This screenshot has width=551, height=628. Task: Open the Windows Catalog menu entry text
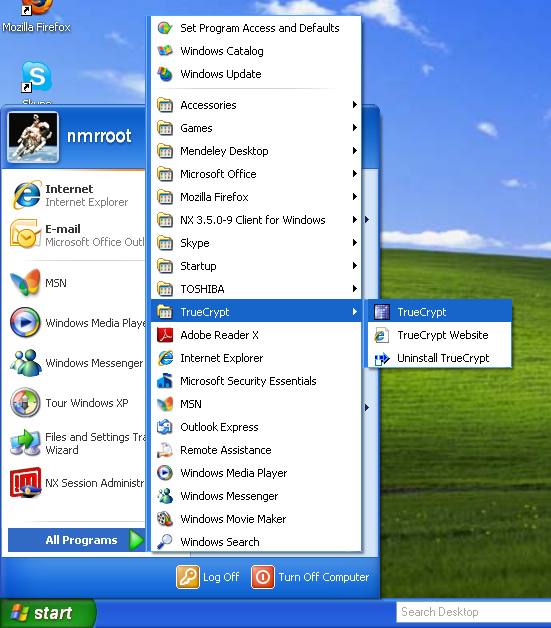222,51
